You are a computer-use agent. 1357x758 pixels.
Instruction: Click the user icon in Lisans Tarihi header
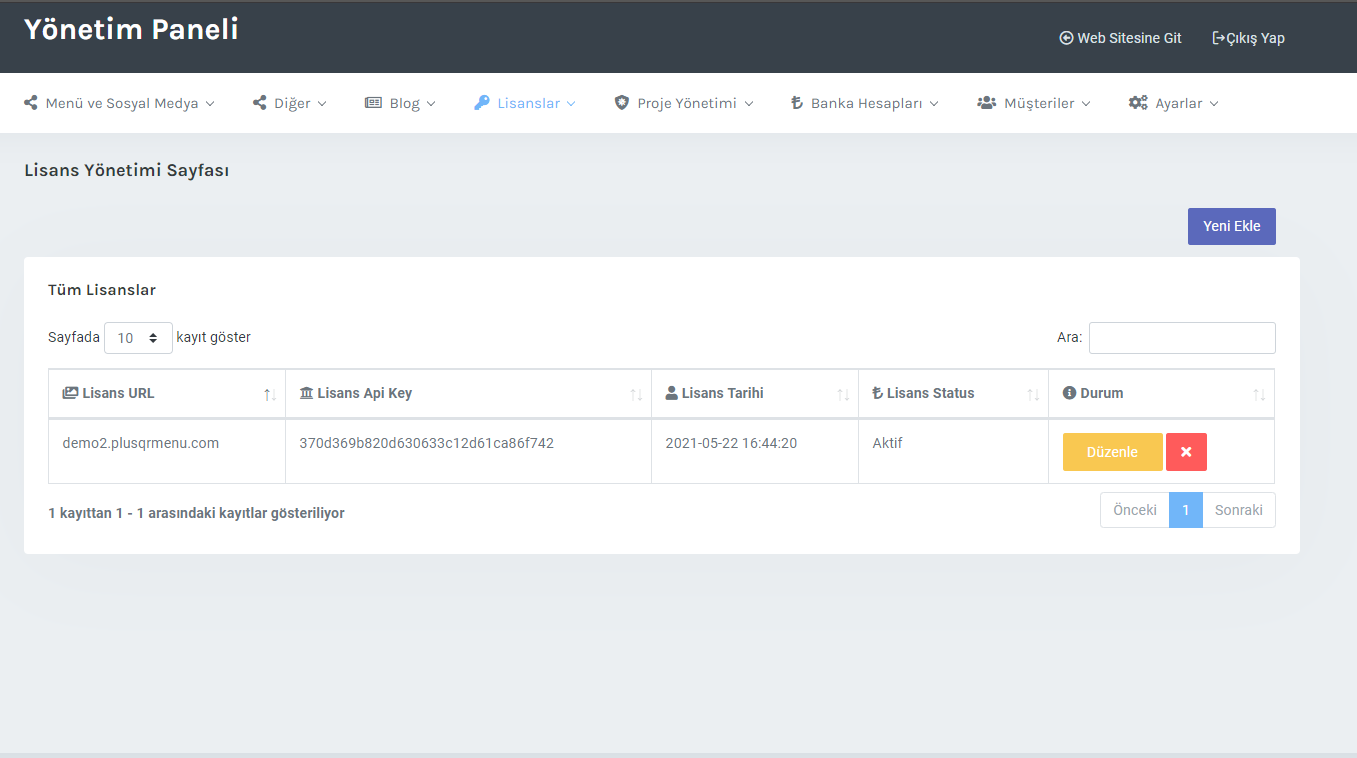point(671,393)
